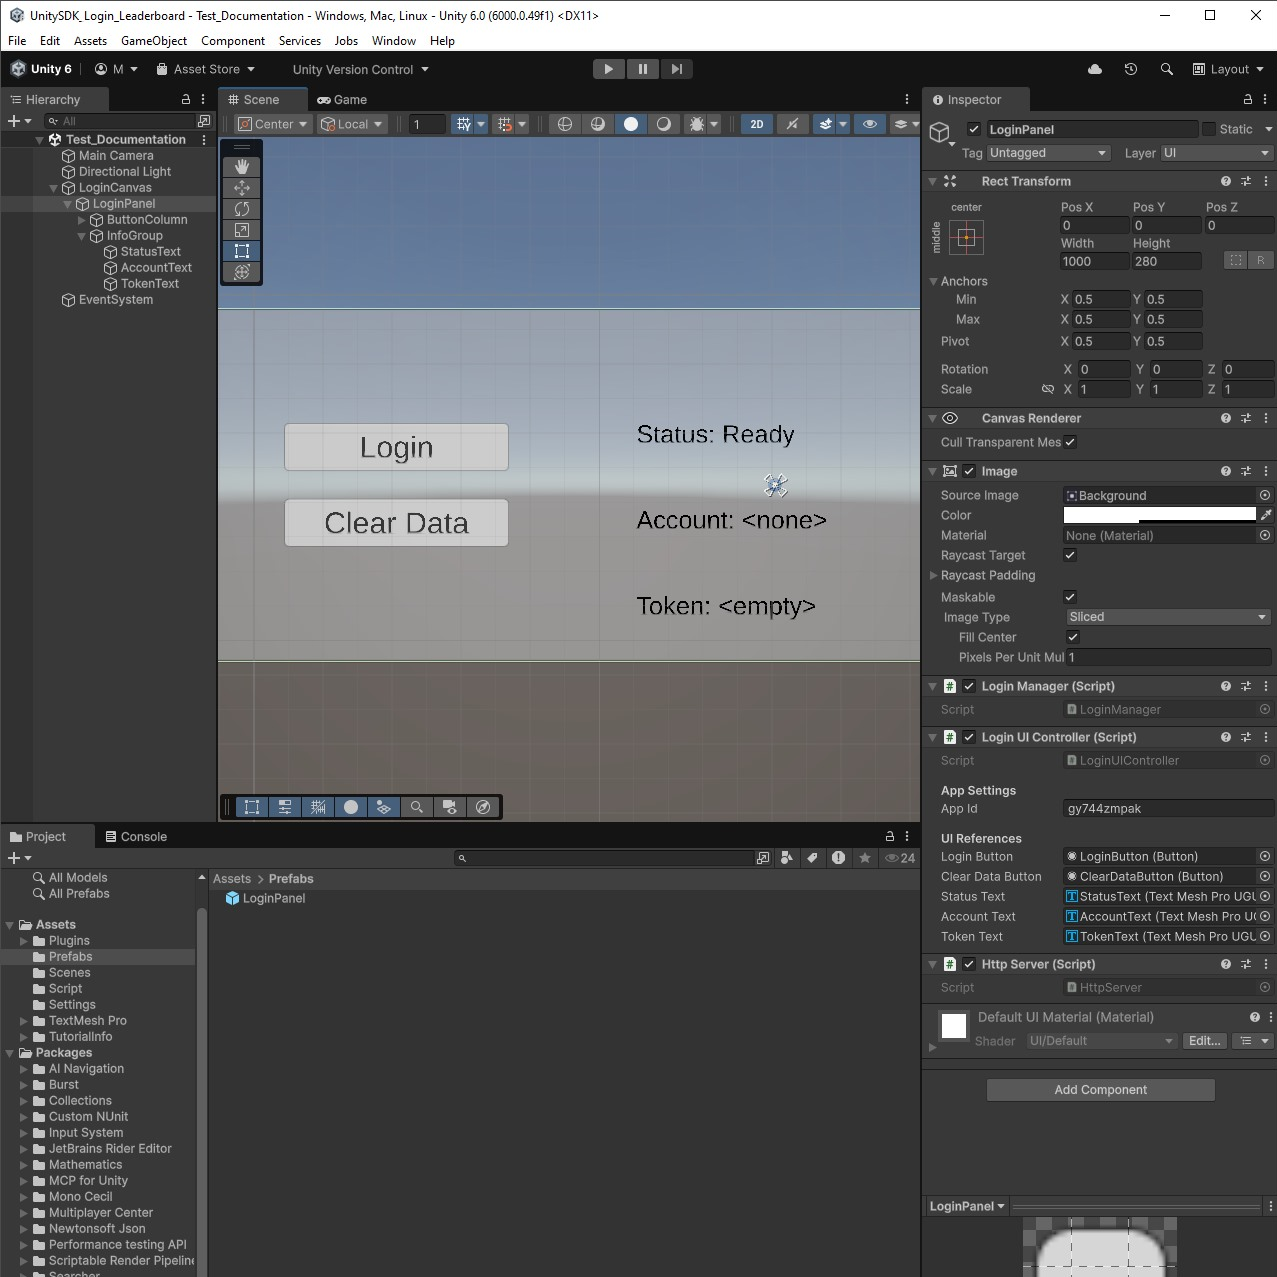Open the Image Type dropdown
This screenshot has width=1277, height=1277.
tap(1166, 617)
